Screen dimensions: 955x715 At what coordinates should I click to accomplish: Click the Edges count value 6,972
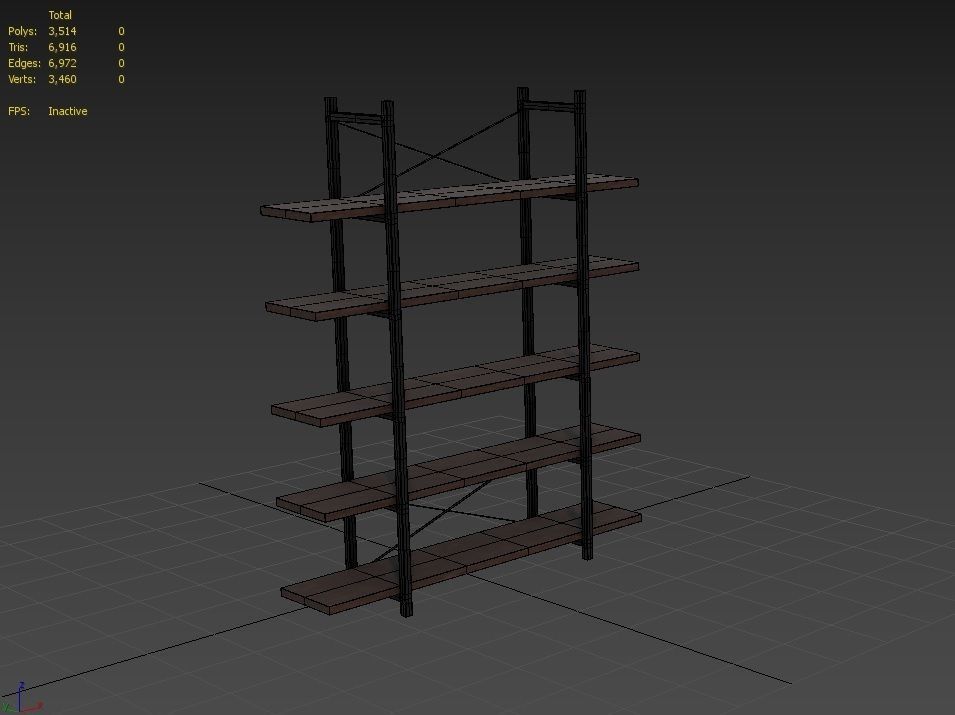(x=62, y=63)
